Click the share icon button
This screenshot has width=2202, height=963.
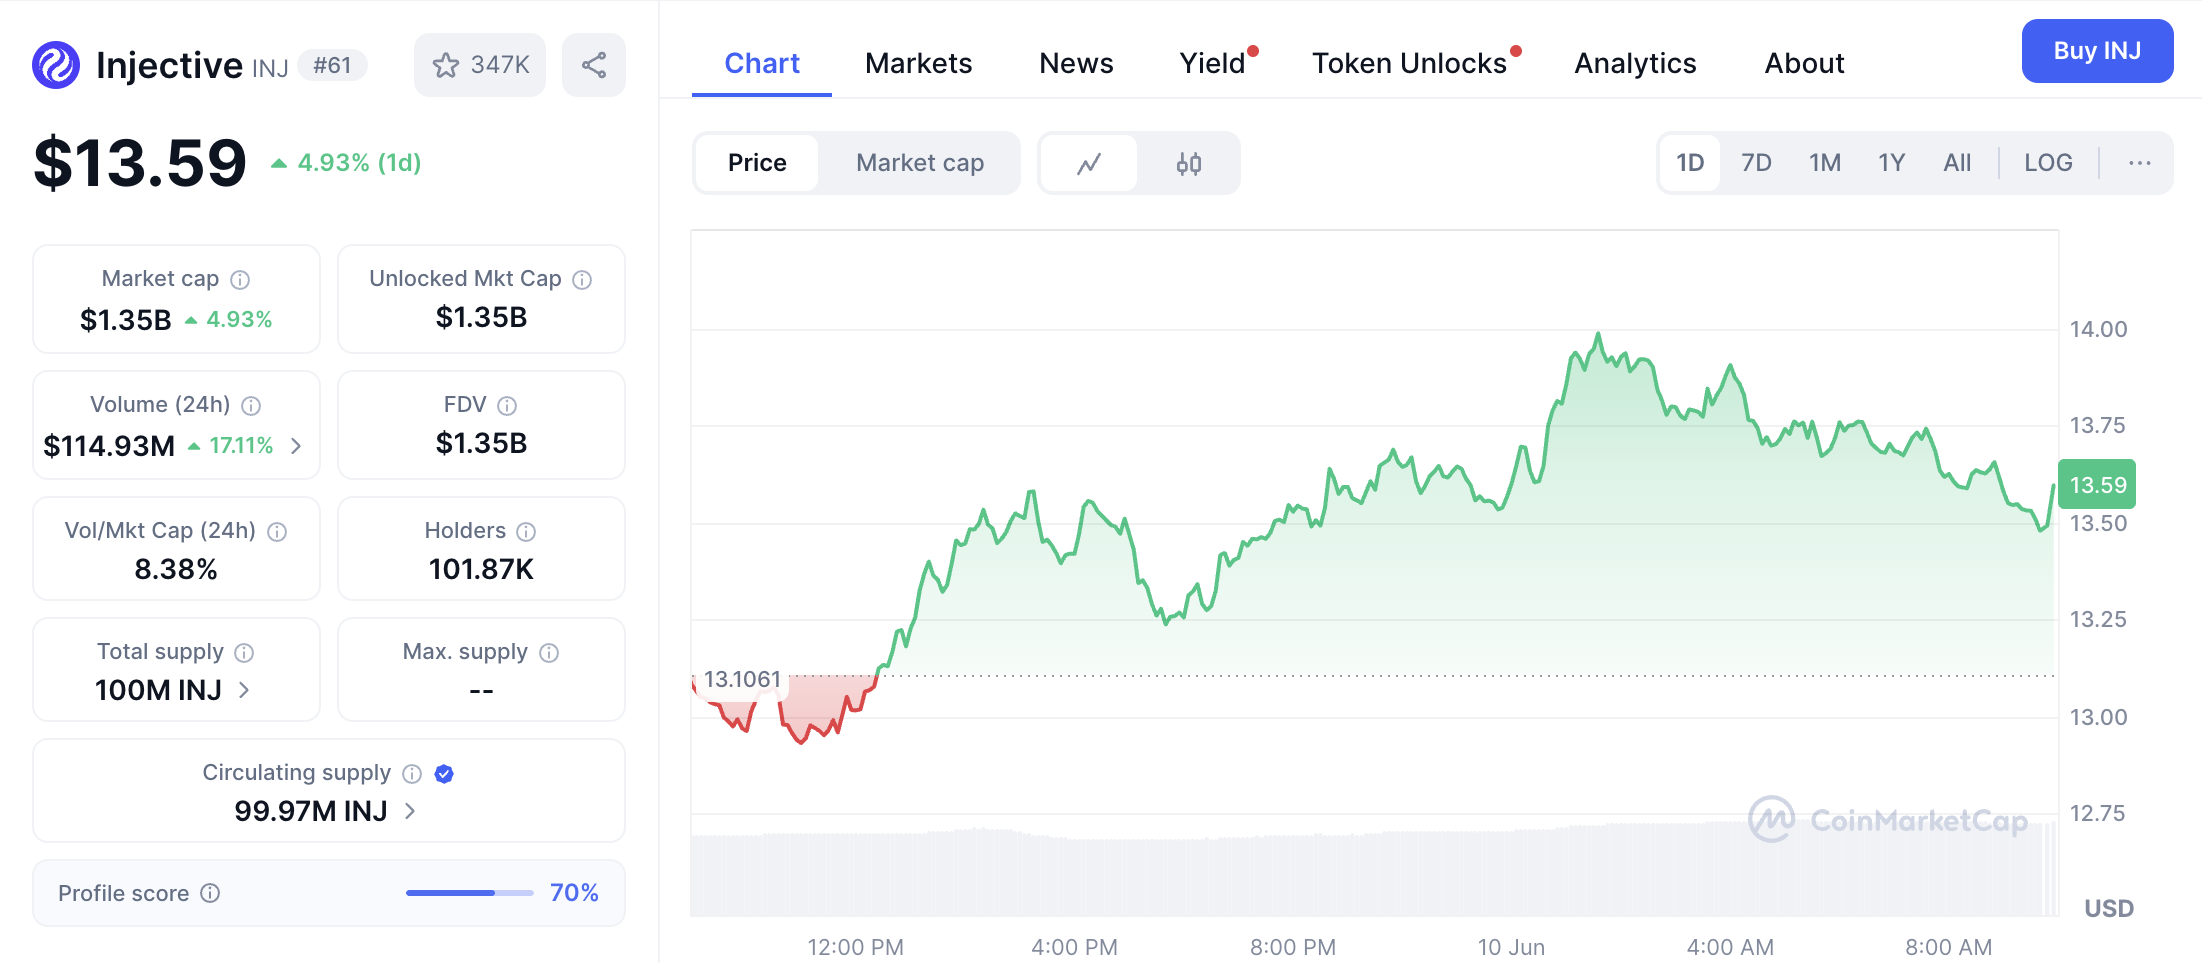[x=594, y=65]
